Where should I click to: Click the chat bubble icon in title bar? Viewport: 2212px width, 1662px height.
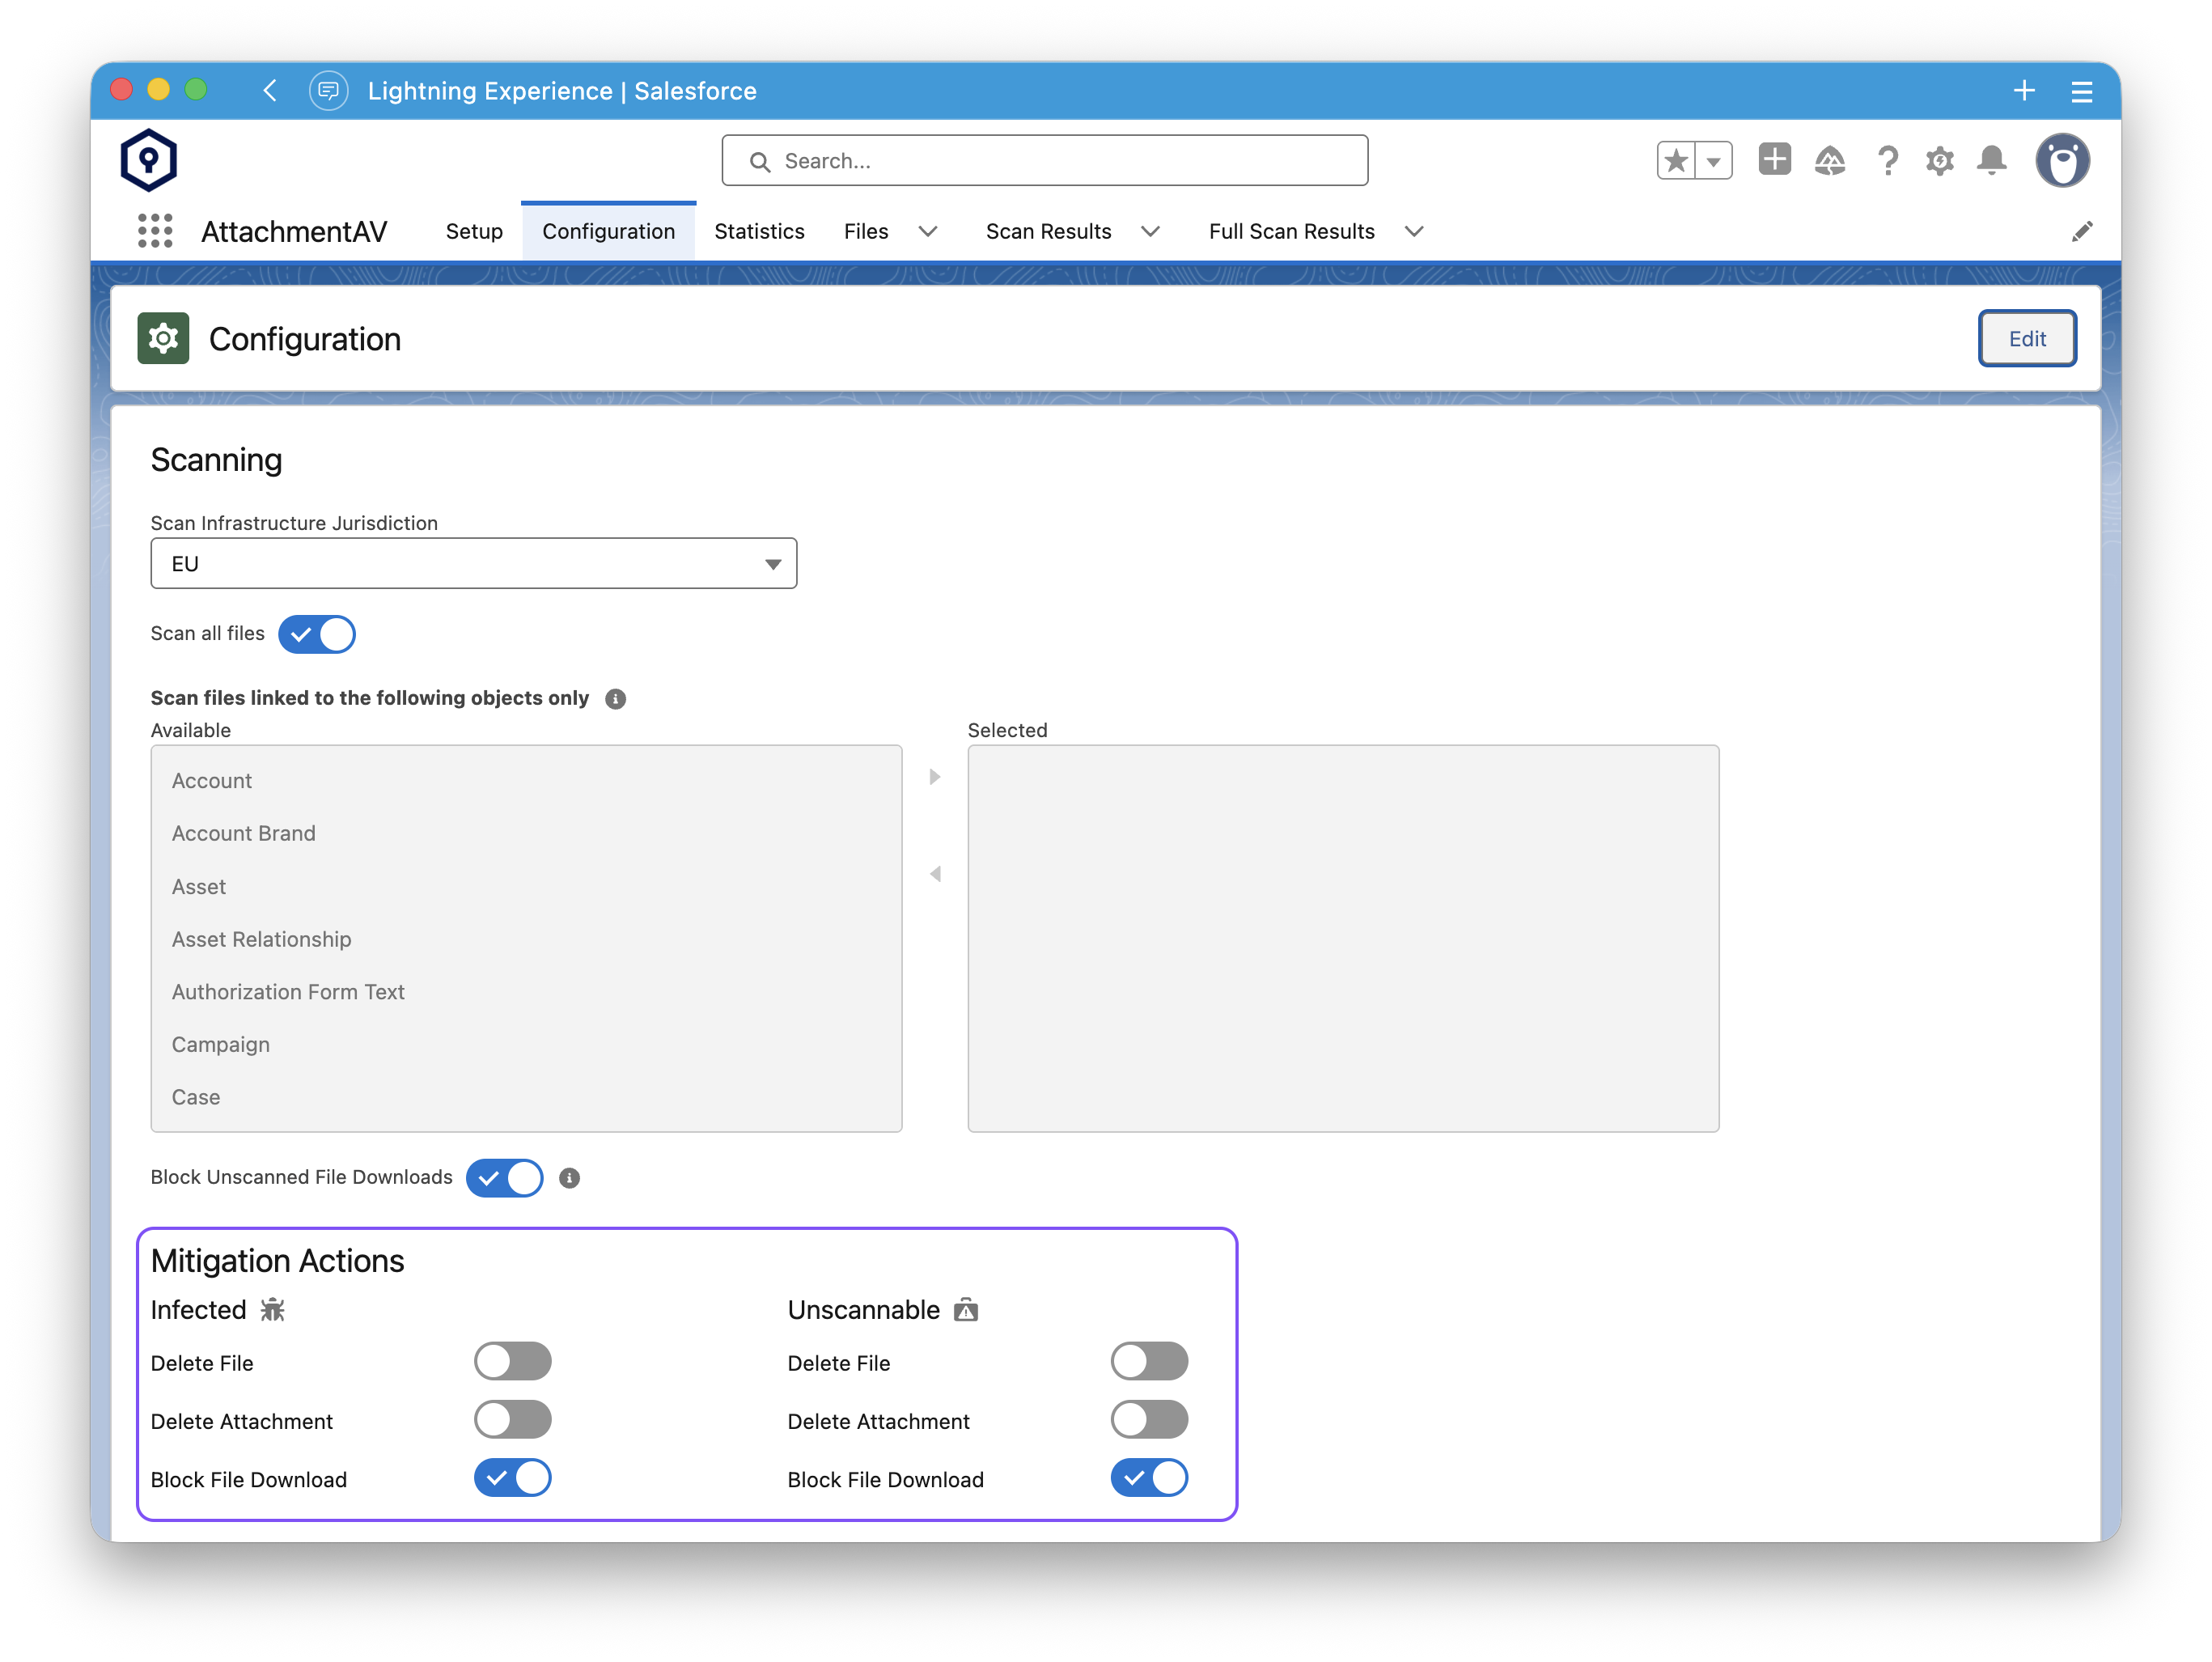[x=328, y=90]
